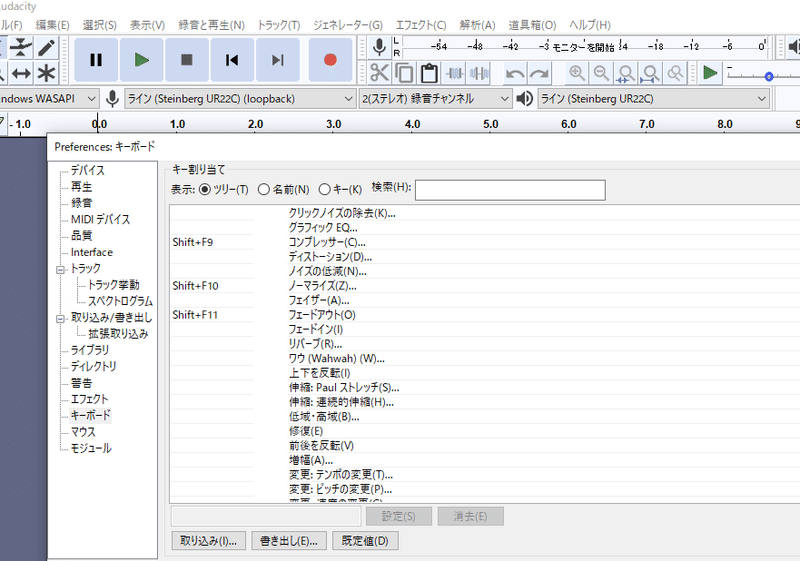Click the recording level meter scale
The width and height of the screenshot is (800, 561).
click(585, 47)
